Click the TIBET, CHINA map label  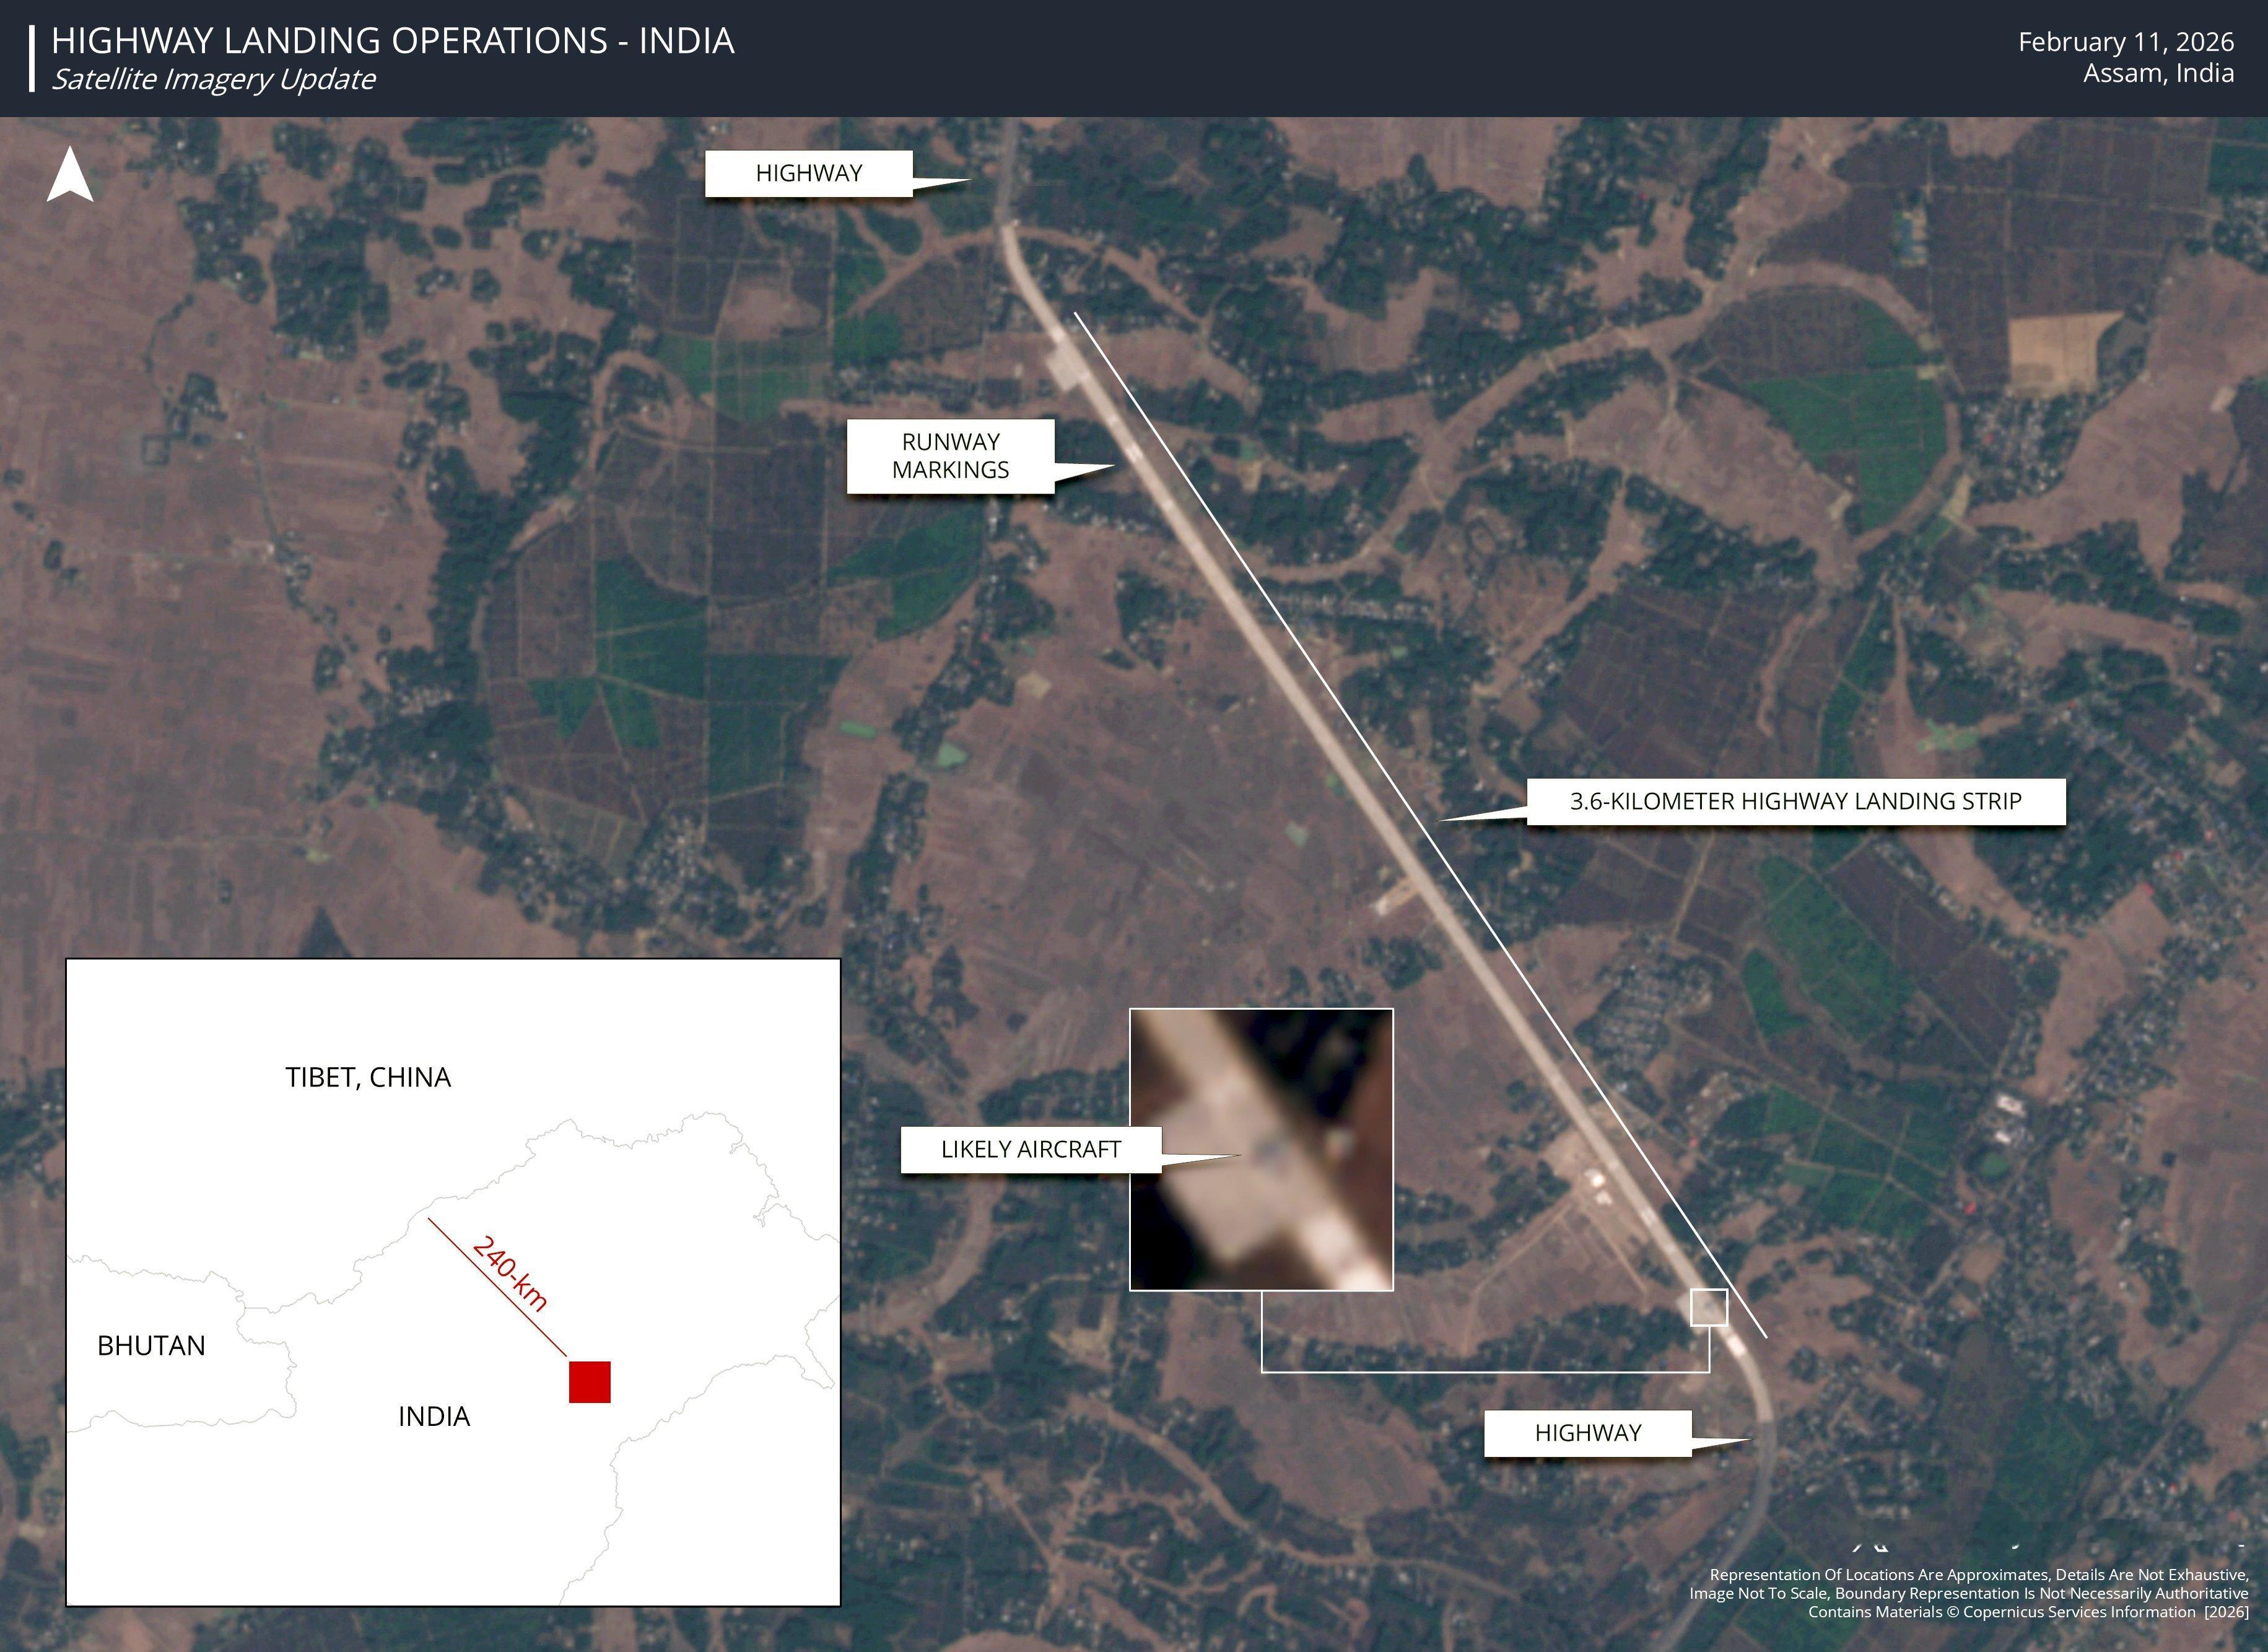[x=368, y=1077]
